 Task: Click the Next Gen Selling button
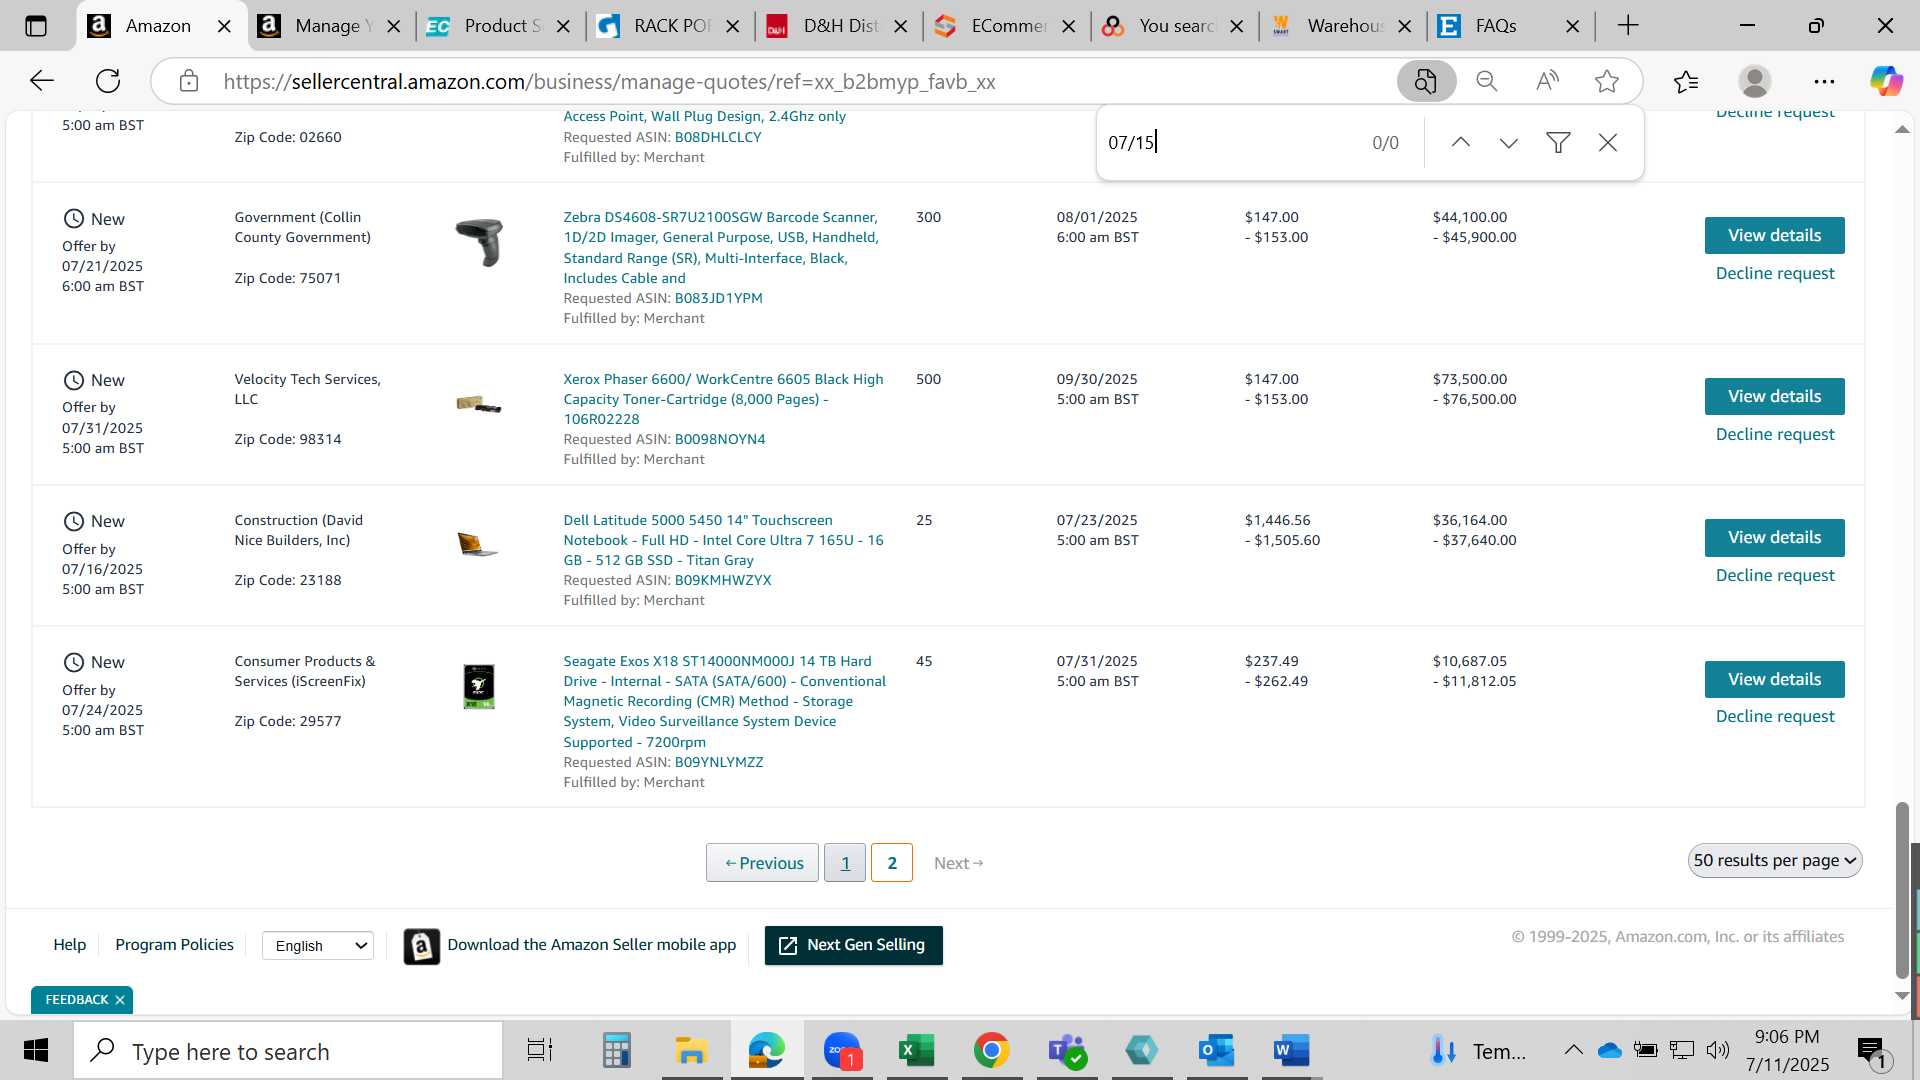[x=853, y=945]
